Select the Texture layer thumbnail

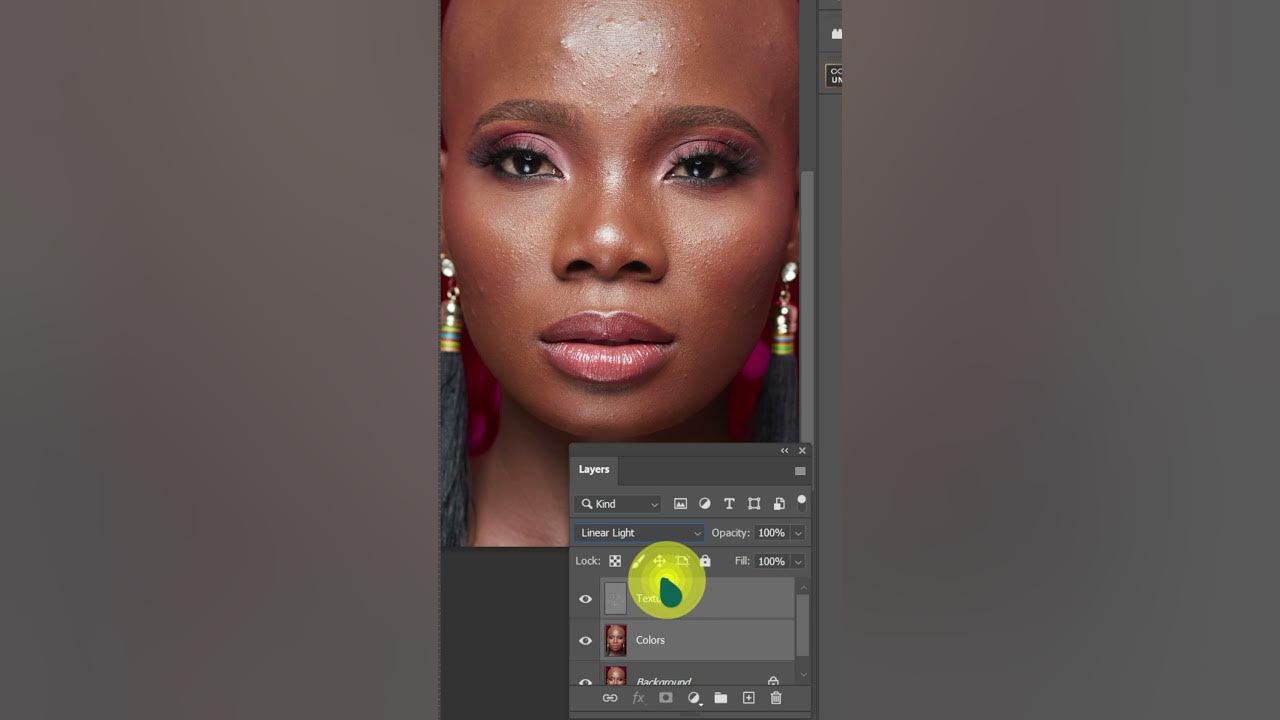pos(616,599)
